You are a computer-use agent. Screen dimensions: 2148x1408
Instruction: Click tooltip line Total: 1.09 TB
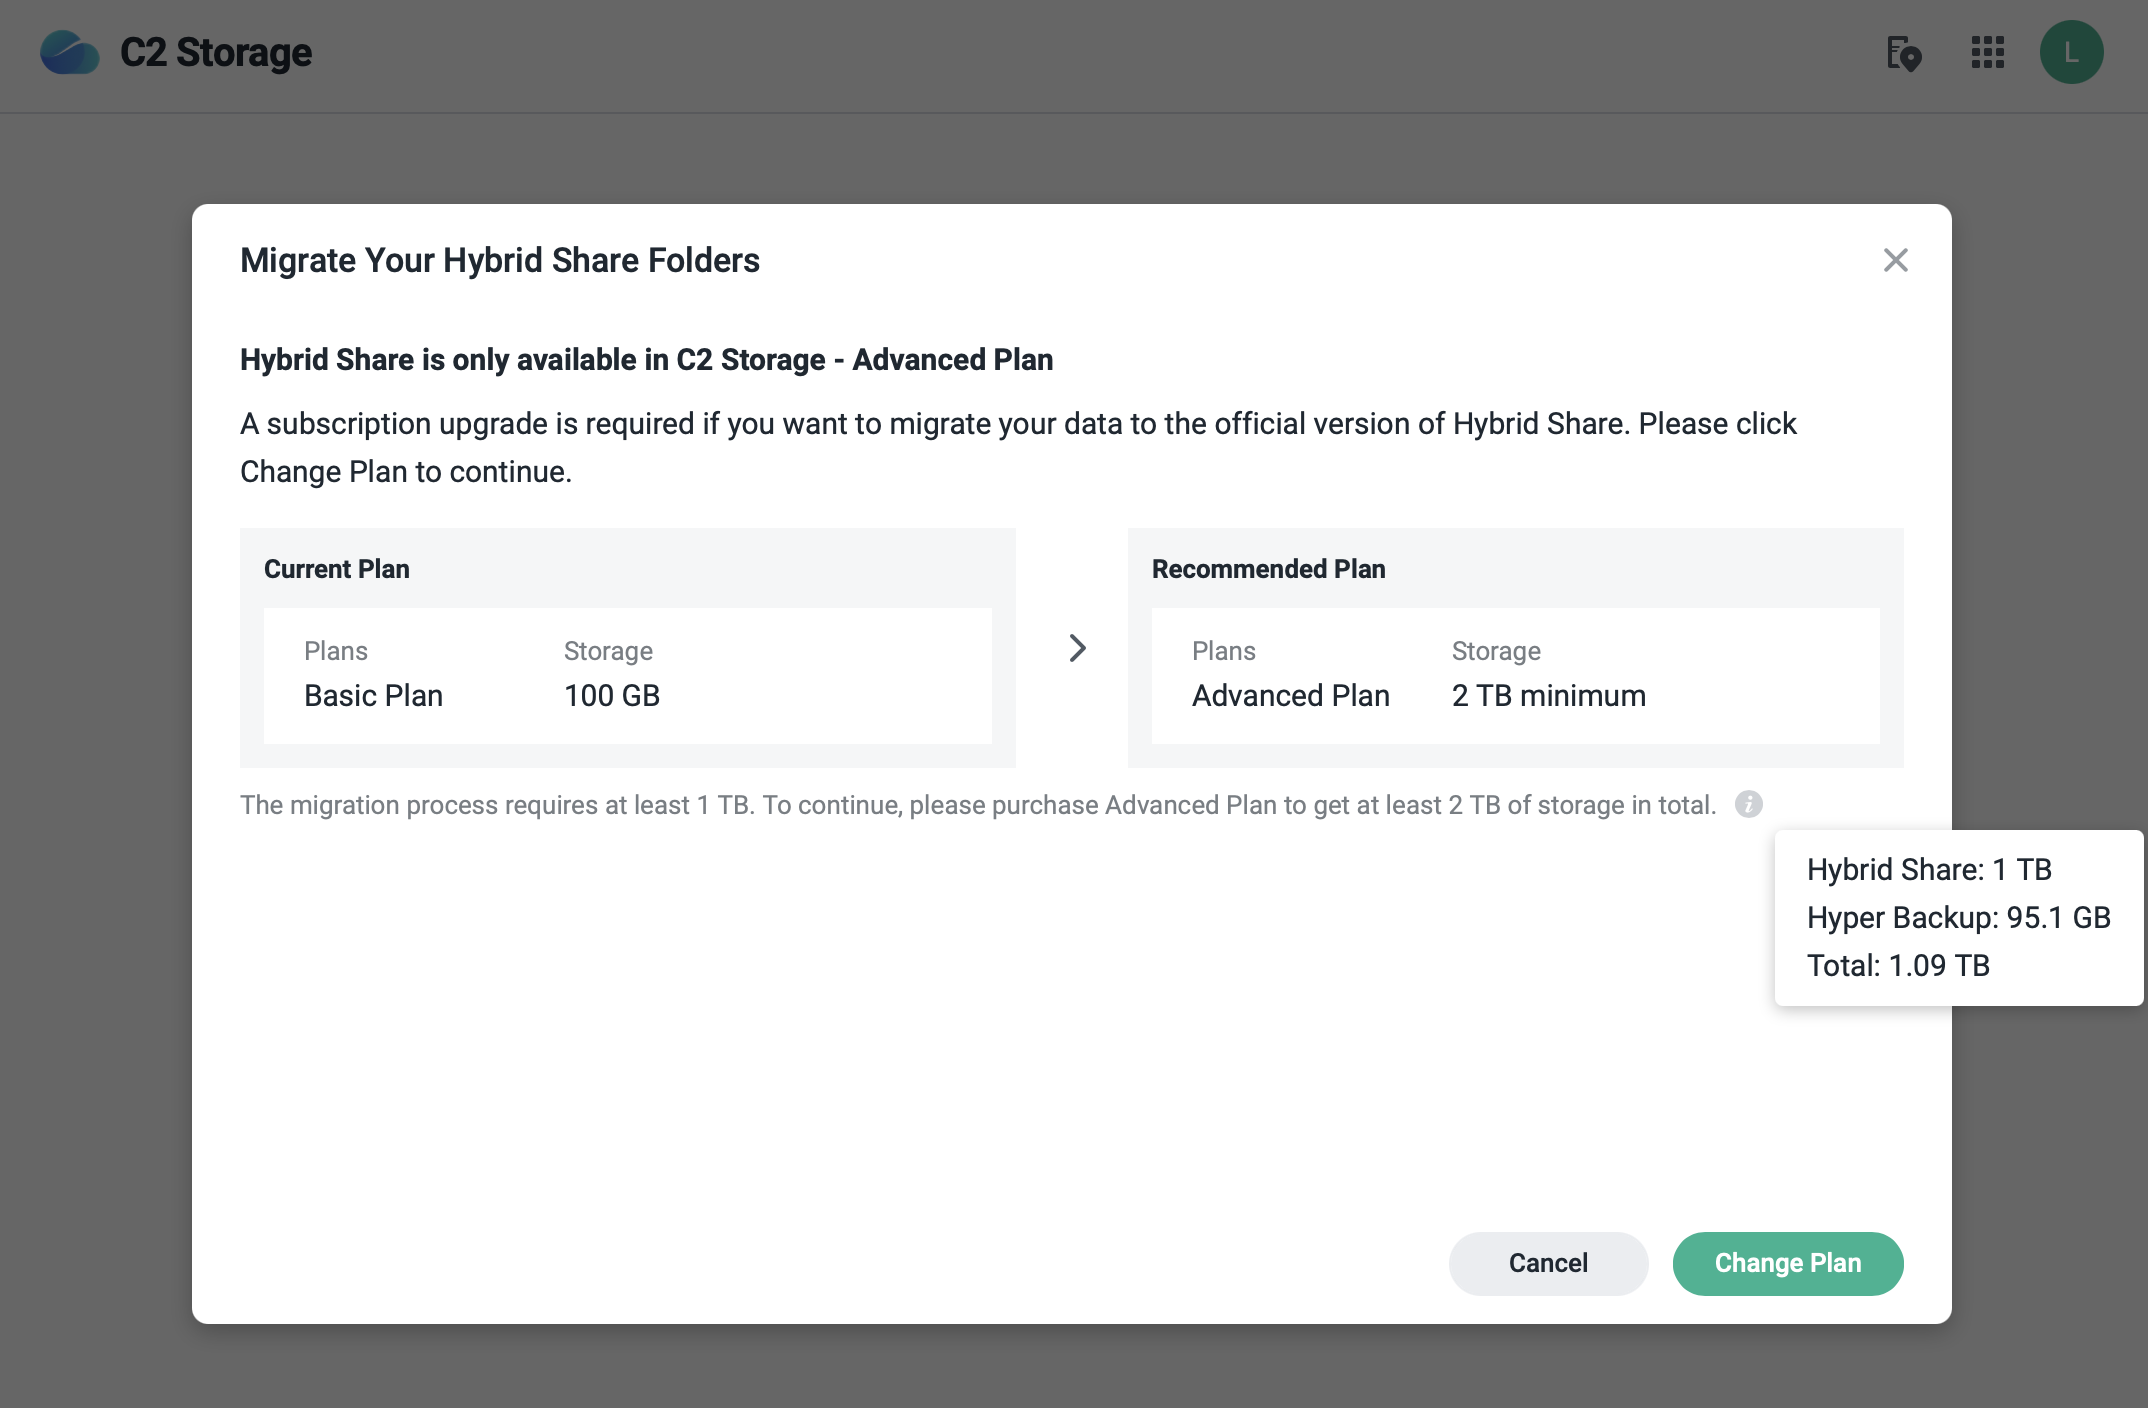[1898, 965]
